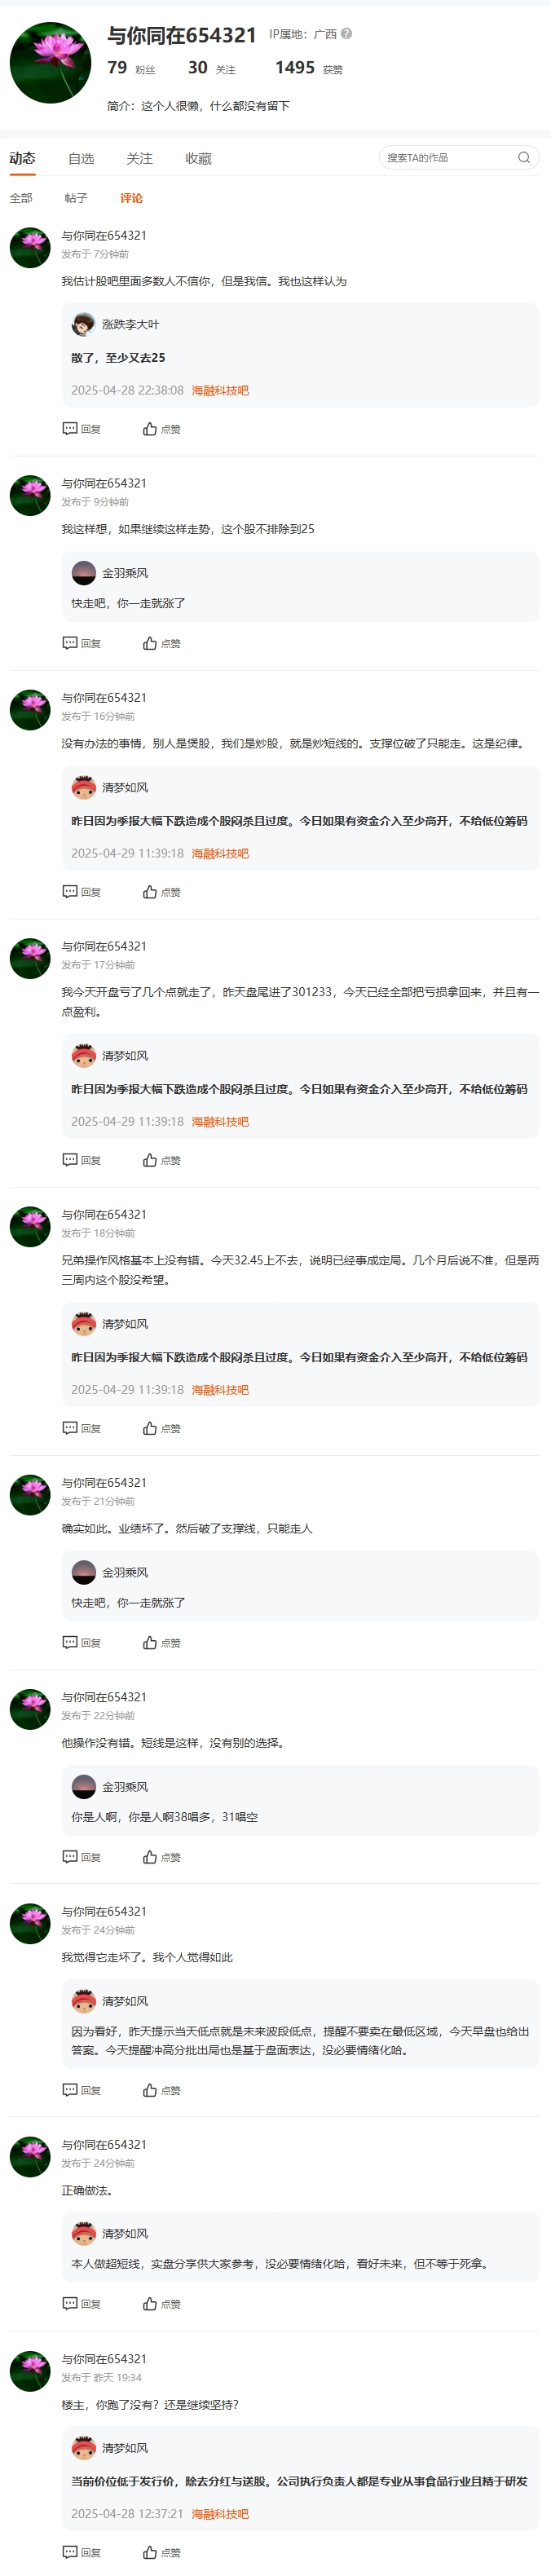The image size is (551, 2576).
Task: Like the comment posted 16 minutes ago
Action: (x=162, y=892)
